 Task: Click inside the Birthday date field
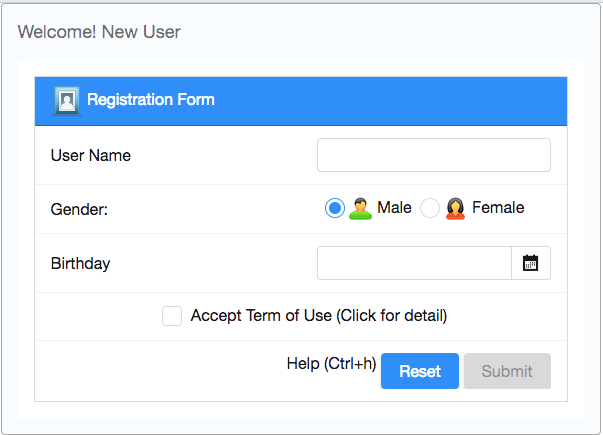click(x=414, y=263)
